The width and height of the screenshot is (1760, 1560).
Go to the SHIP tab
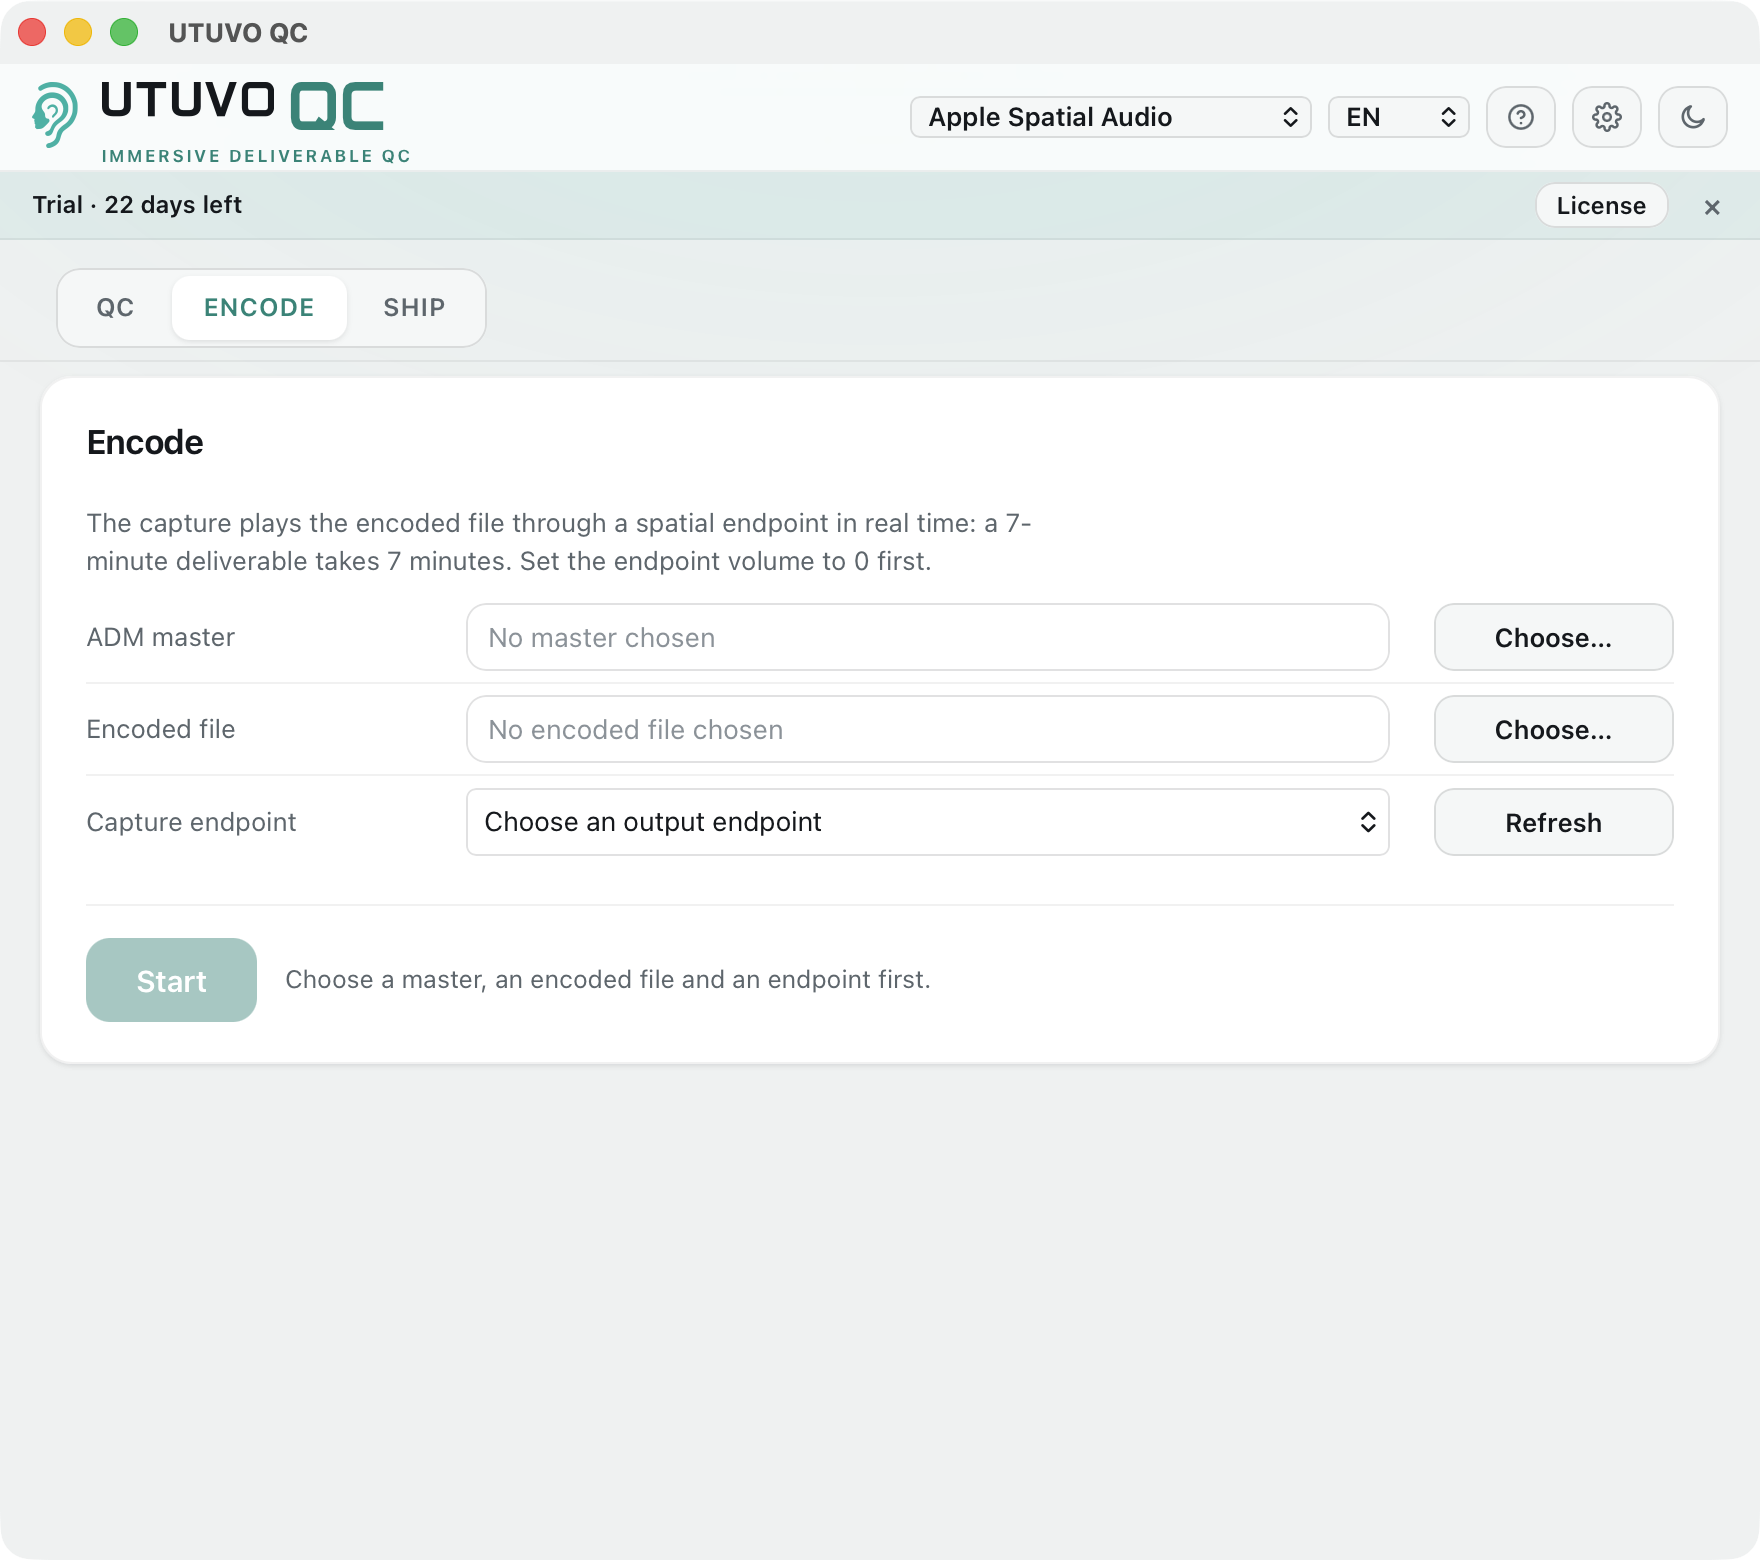click(x=414, y=308)
